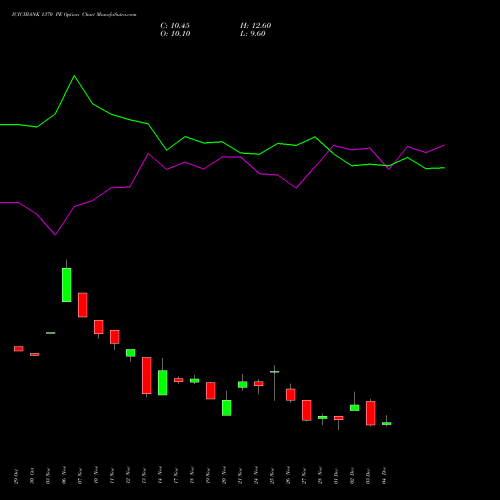Click the "17 Nov" date axis label
This screenshot has width=500, height=500.
(x=176, y=476)
